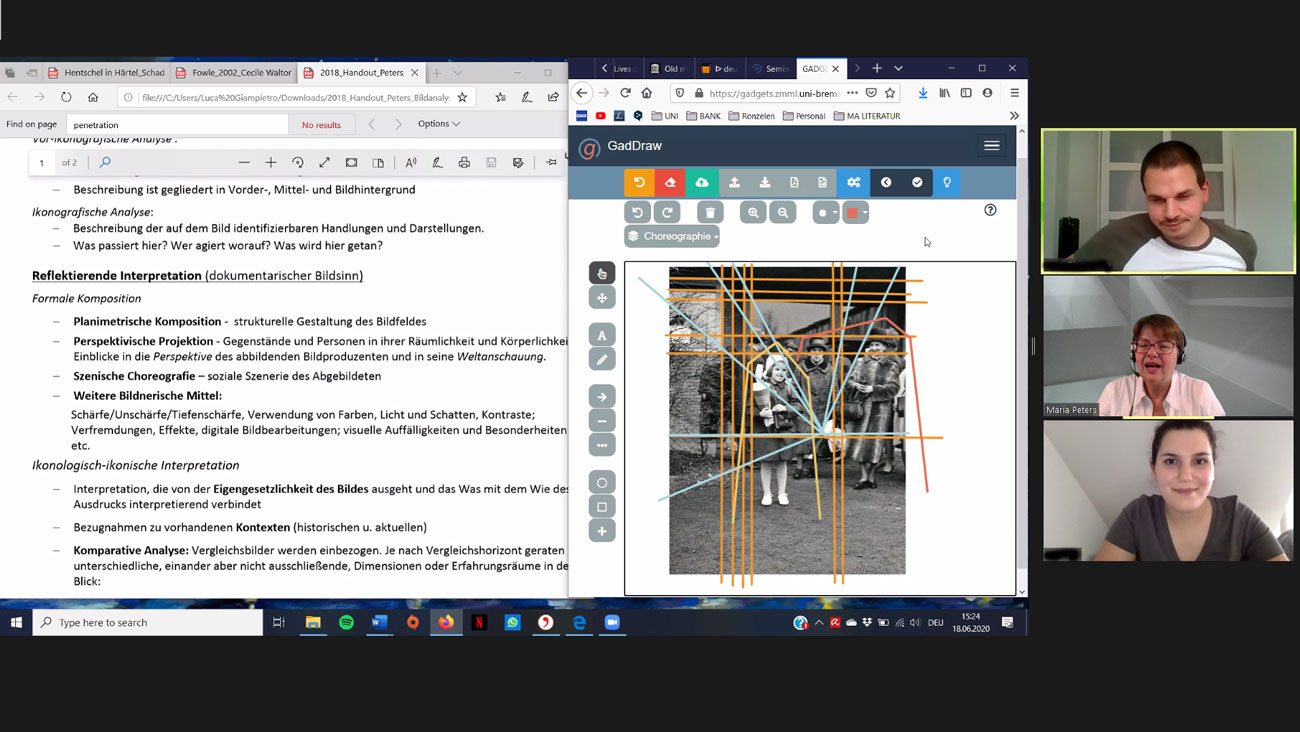This screenshot has width=1300, height=732.
Task: Click the PDF export file icon in GadDraw
Action: click(794, 182)
